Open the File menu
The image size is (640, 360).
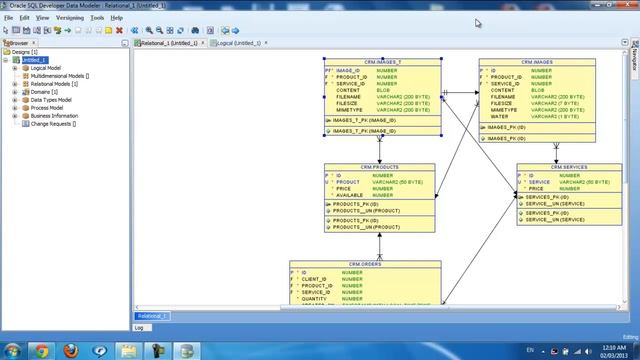8,18
